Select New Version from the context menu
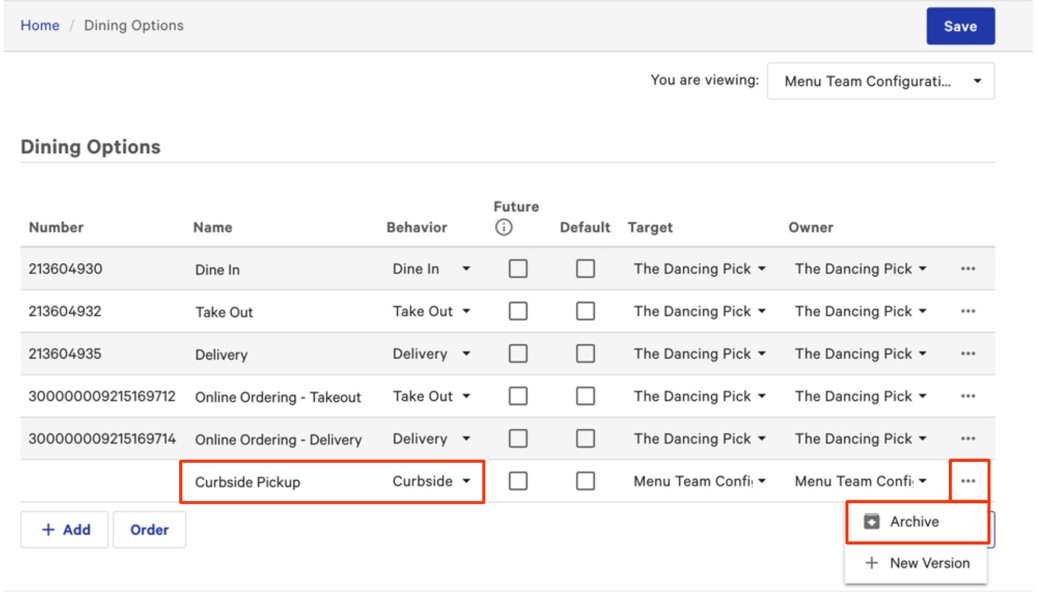The width and height of the screenshot is (1037, 596). click(x=917, y=563)
